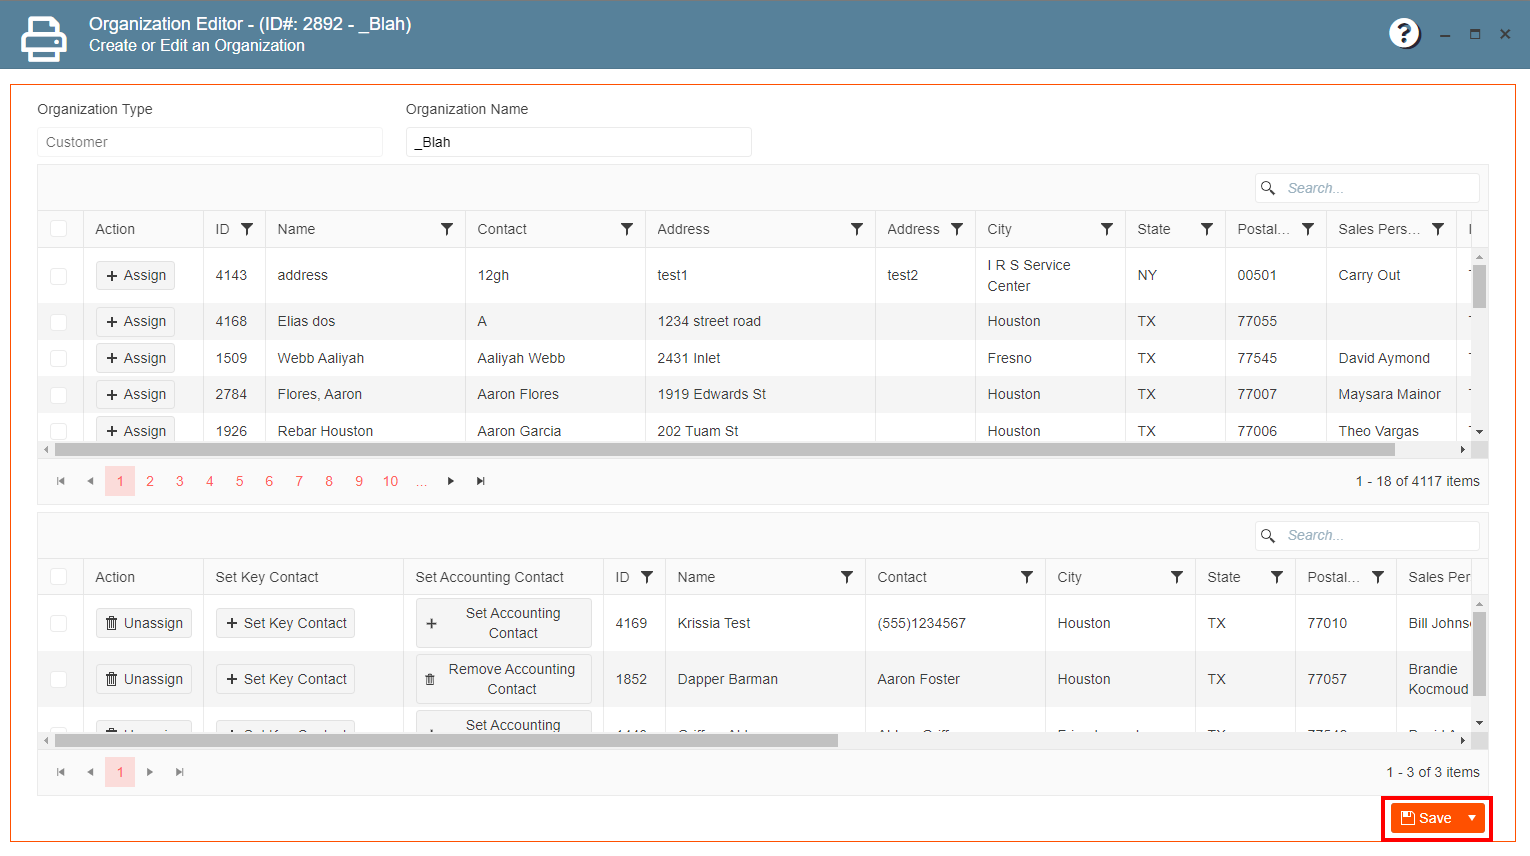1530x856 pixels.
Task: Open City column filter in bottom grid
Action: coord(1177,577)
